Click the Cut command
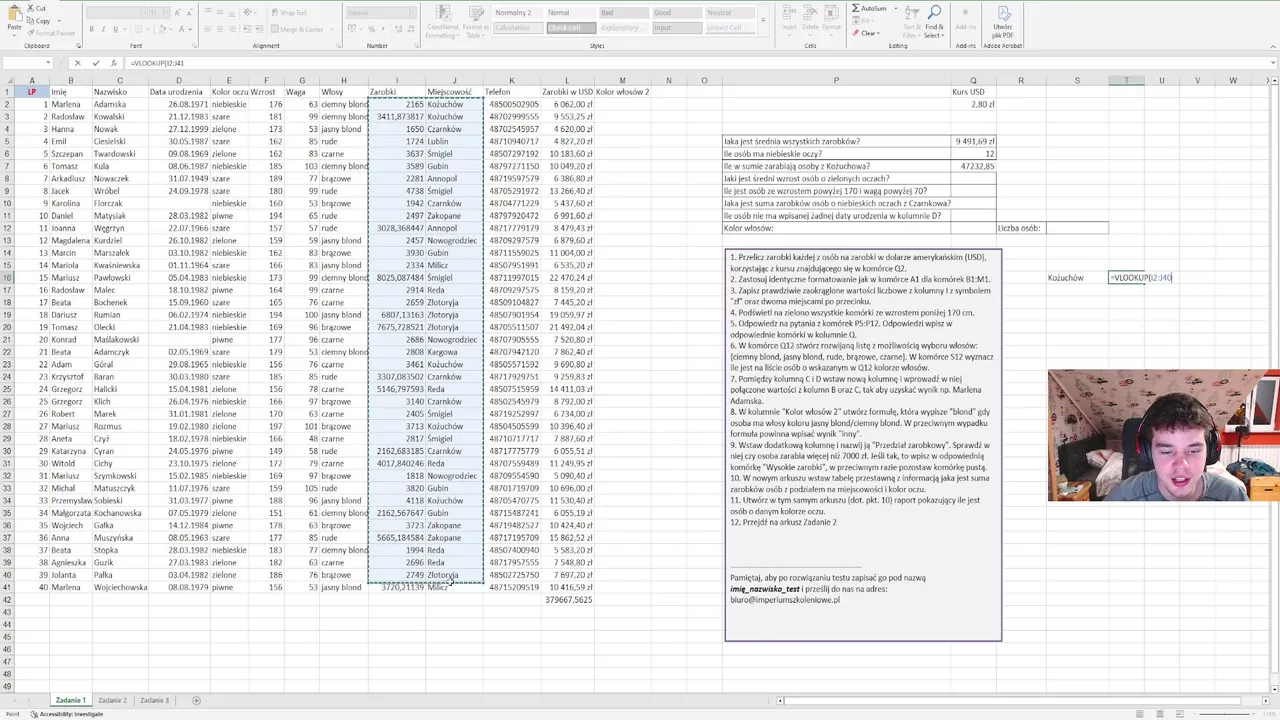The width and height of the screenshot is (1280, 720). pyautogui.click(x=36, y=8)
